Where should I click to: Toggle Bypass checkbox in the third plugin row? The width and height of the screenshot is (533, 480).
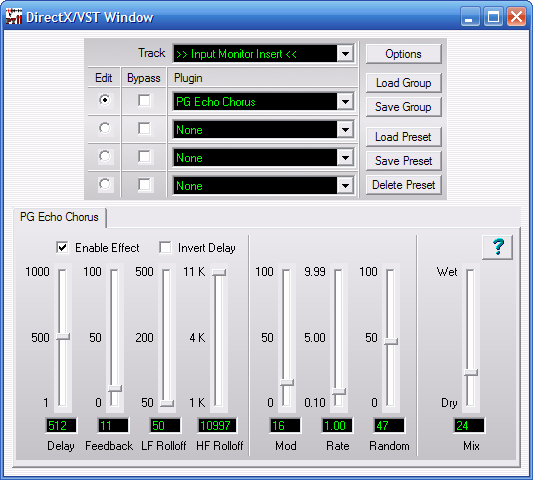point(144,157)
